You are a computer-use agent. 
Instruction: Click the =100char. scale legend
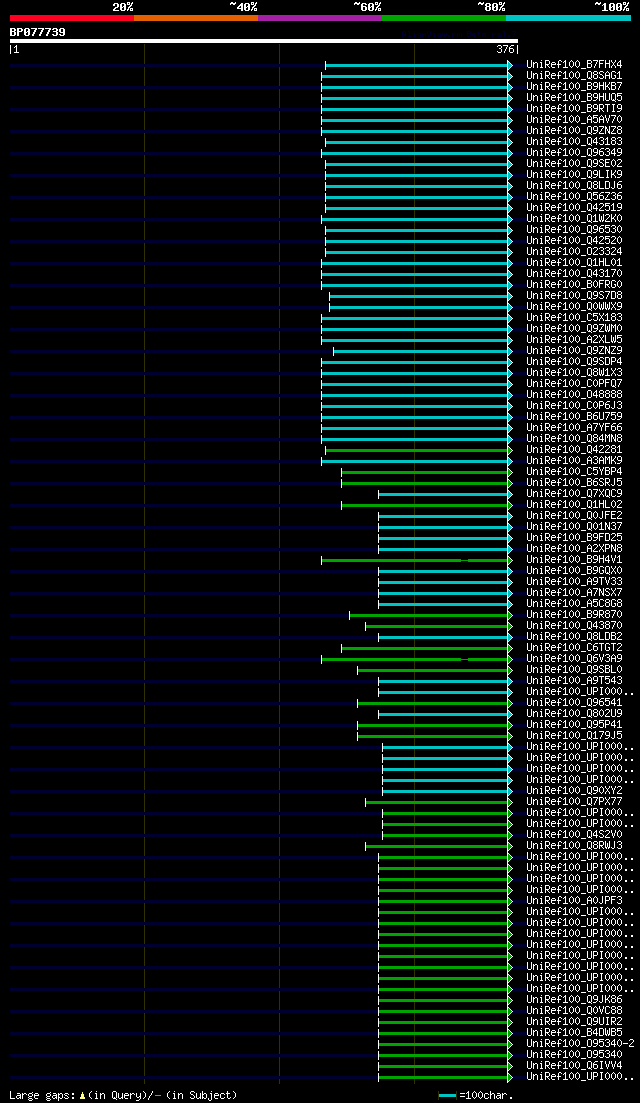(476, 1096)
